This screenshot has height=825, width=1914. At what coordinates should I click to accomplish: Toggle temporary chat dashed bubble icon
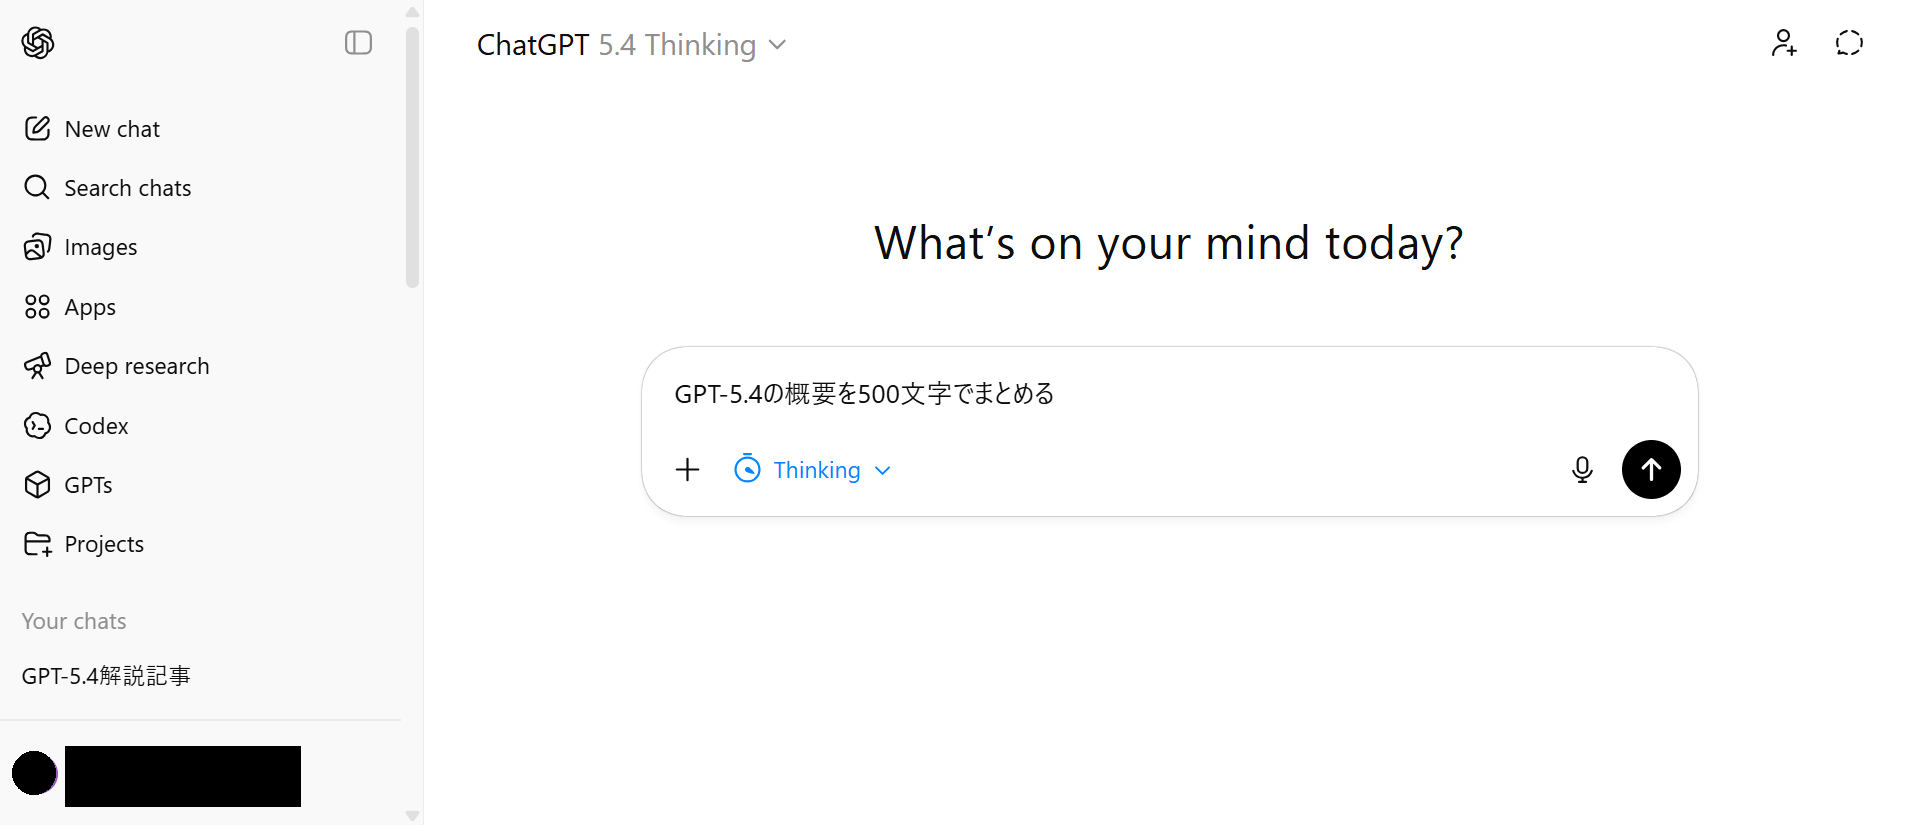point(1849,43)
